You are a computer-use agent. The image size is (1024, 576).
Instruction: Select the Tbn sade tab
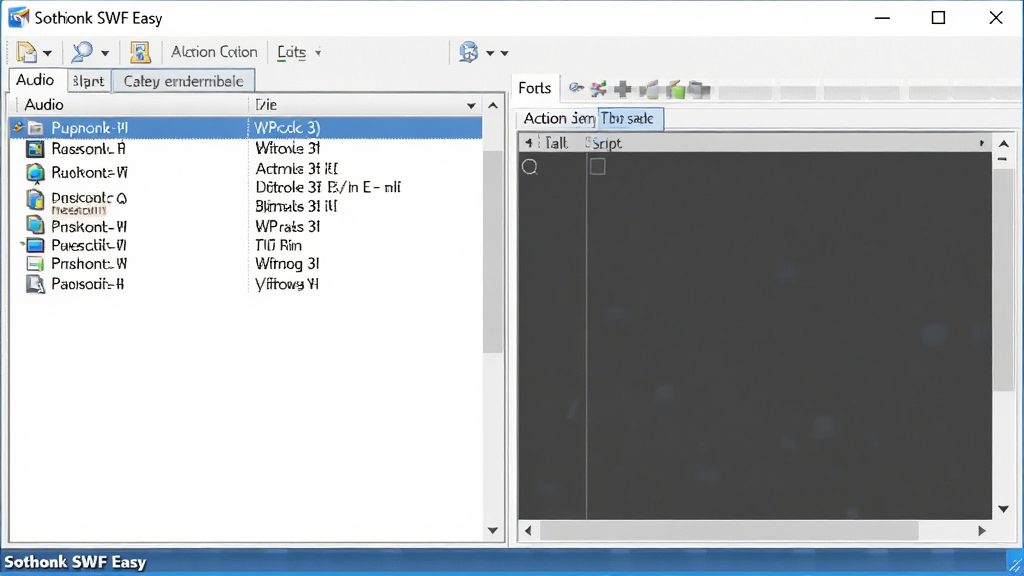(x=630, y=119)
